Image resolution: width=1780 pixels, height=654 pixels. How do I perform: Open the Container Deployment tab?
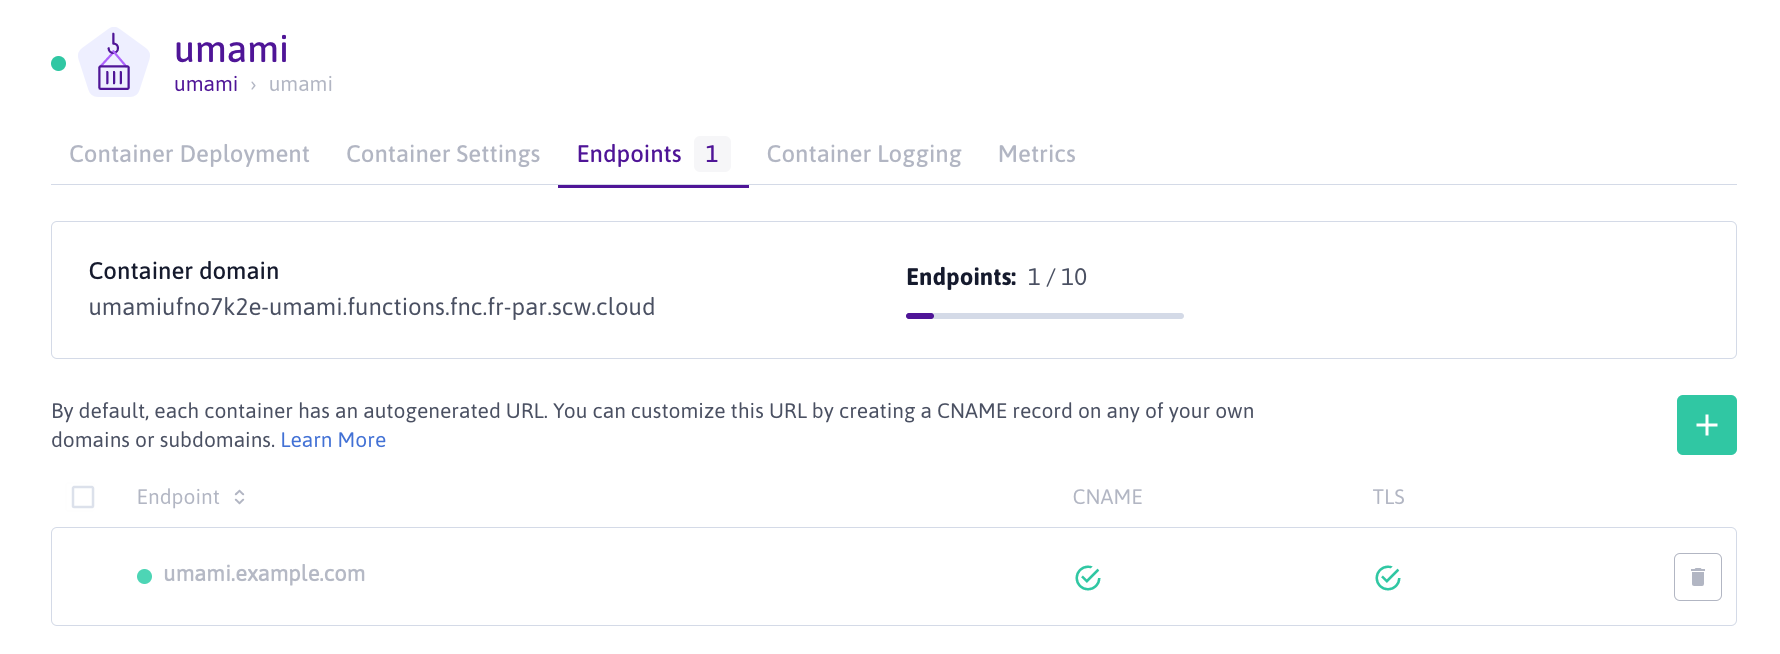point(189,154)
